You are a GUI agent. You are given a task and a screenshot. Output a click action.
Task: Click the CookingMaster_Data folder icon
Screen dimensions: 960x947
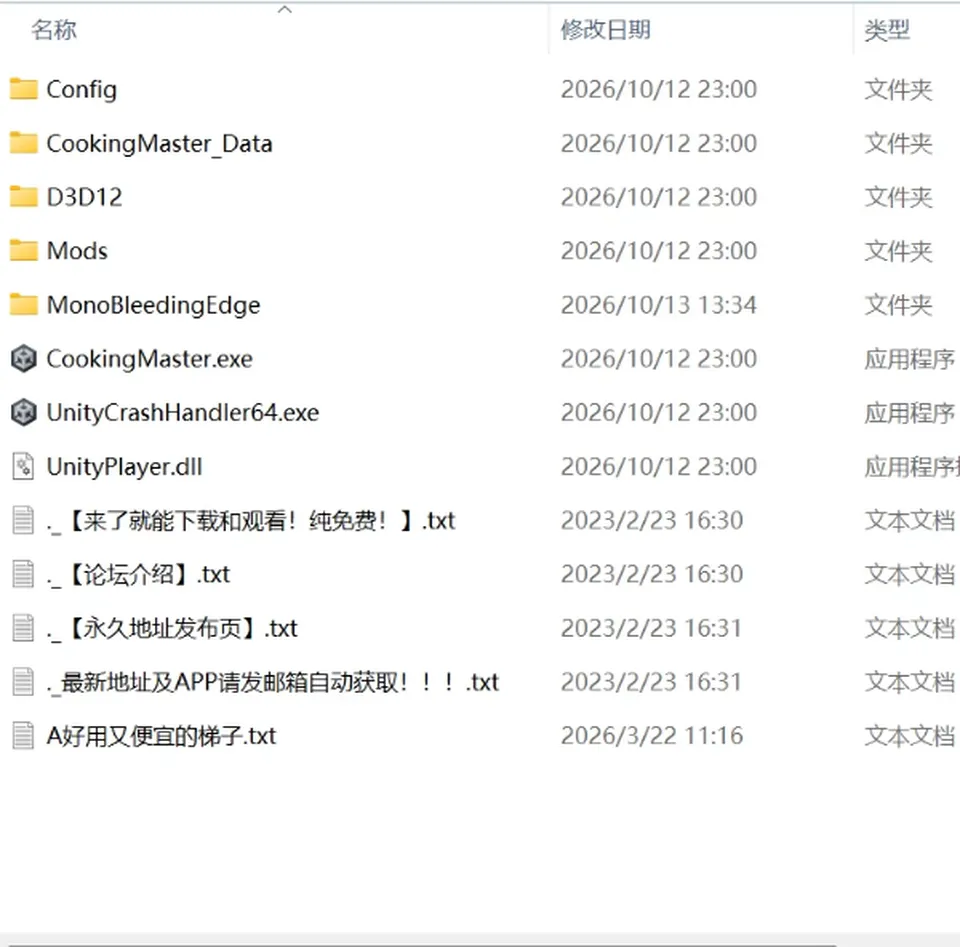click(x=23, y=143)
